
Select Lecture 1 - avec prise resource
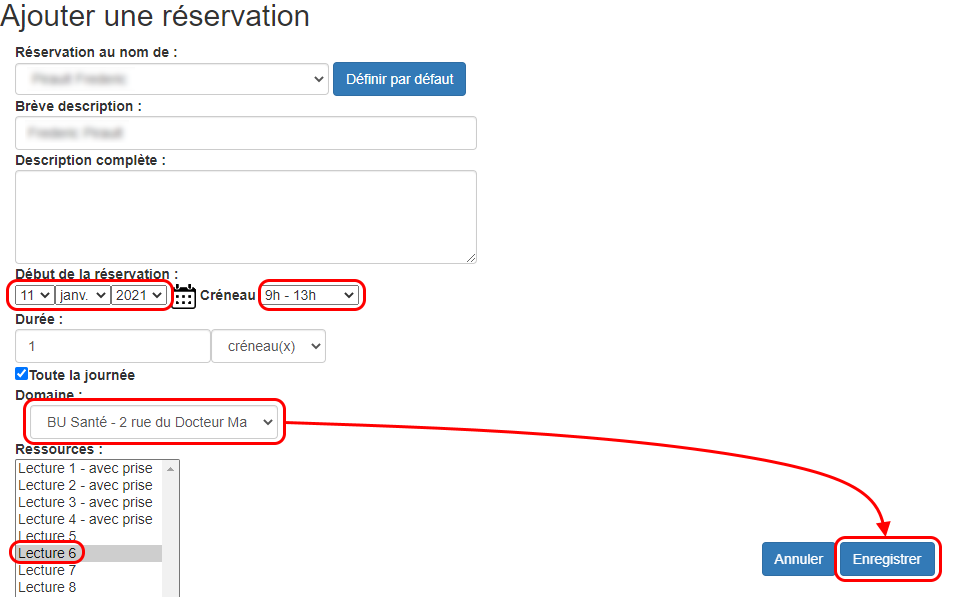[86, 468]
